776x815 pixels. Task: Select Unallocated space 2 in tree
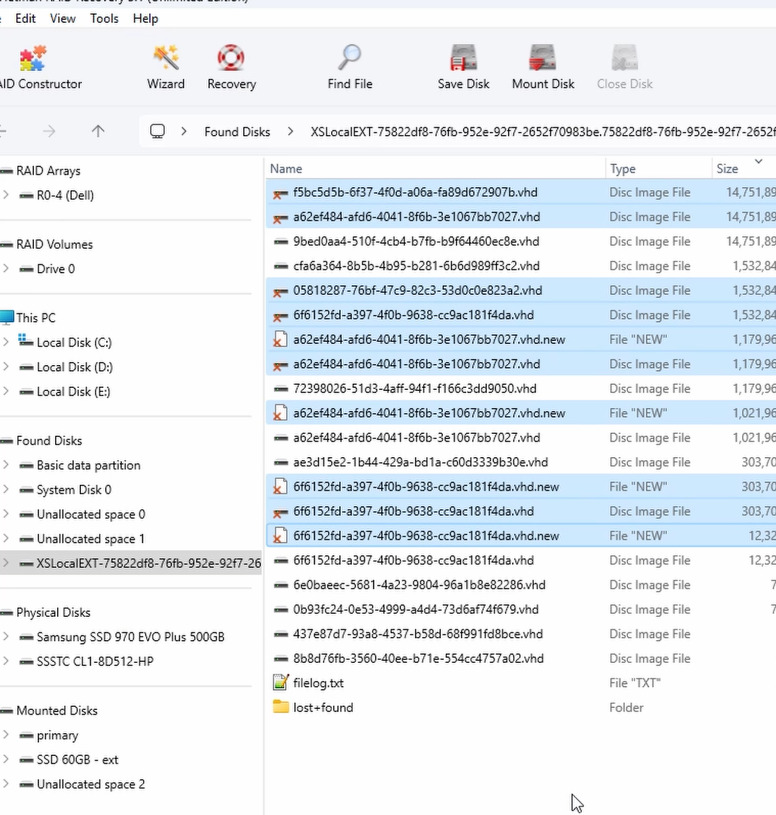[90, 784]
